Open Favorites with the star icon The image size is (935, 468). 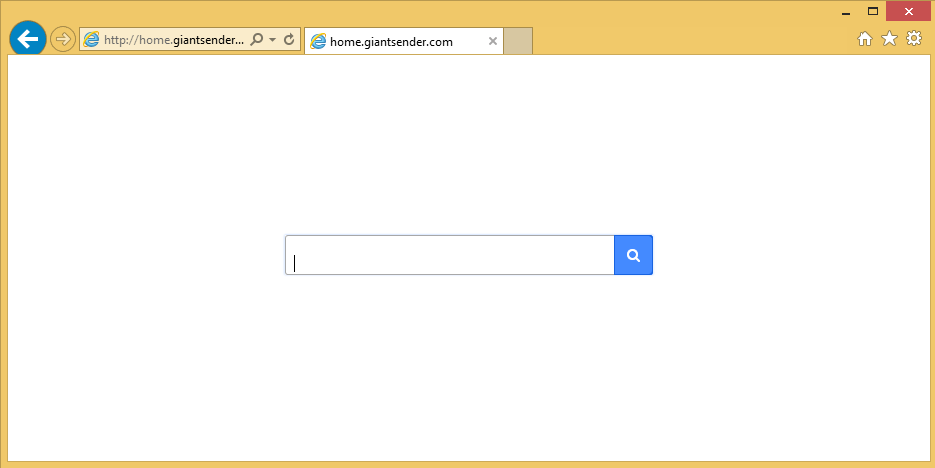(889, 39)
